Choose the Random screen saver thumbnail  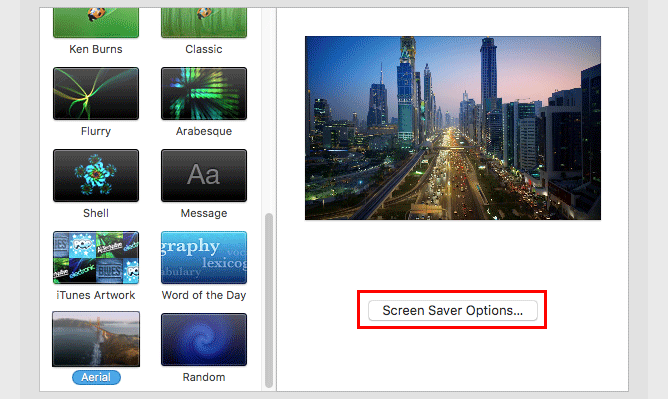(x=204, y=339)
